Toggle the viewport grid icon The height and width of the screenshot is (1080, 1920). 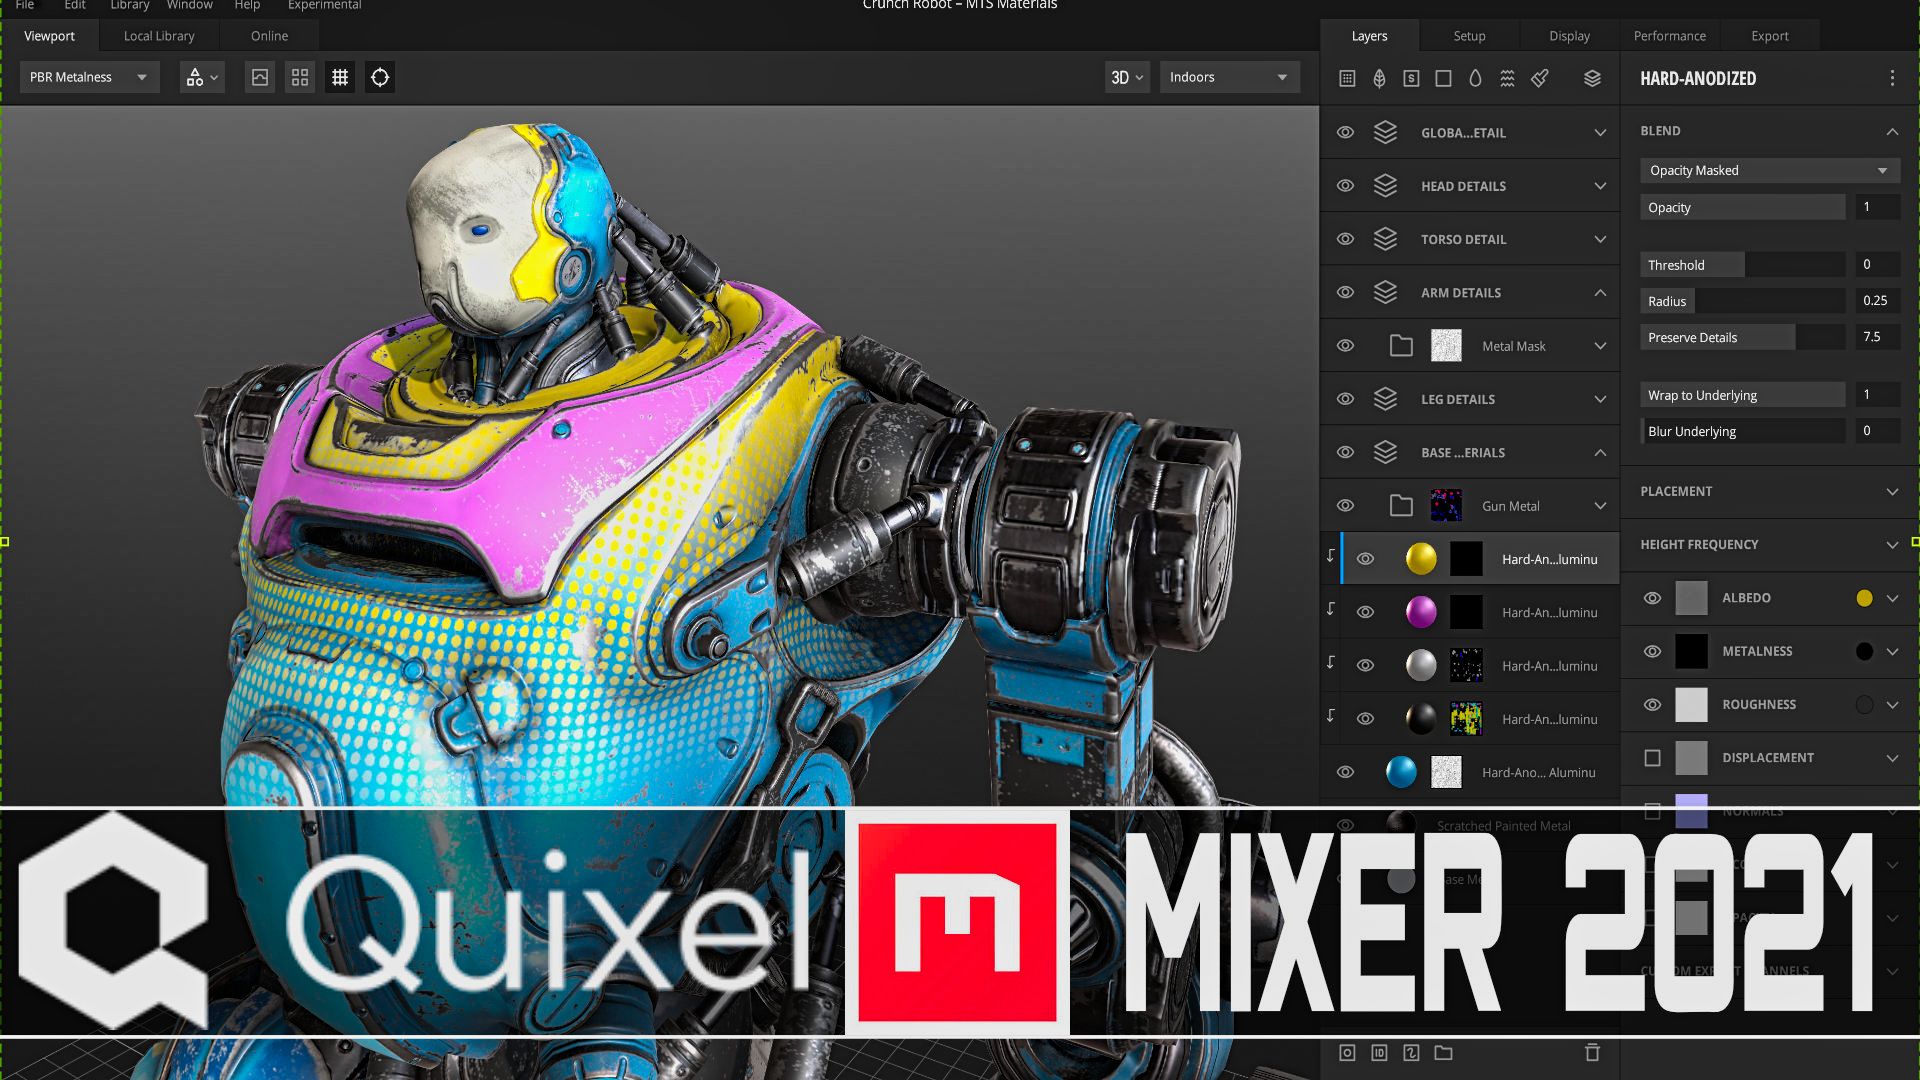[x=339, y=77]
